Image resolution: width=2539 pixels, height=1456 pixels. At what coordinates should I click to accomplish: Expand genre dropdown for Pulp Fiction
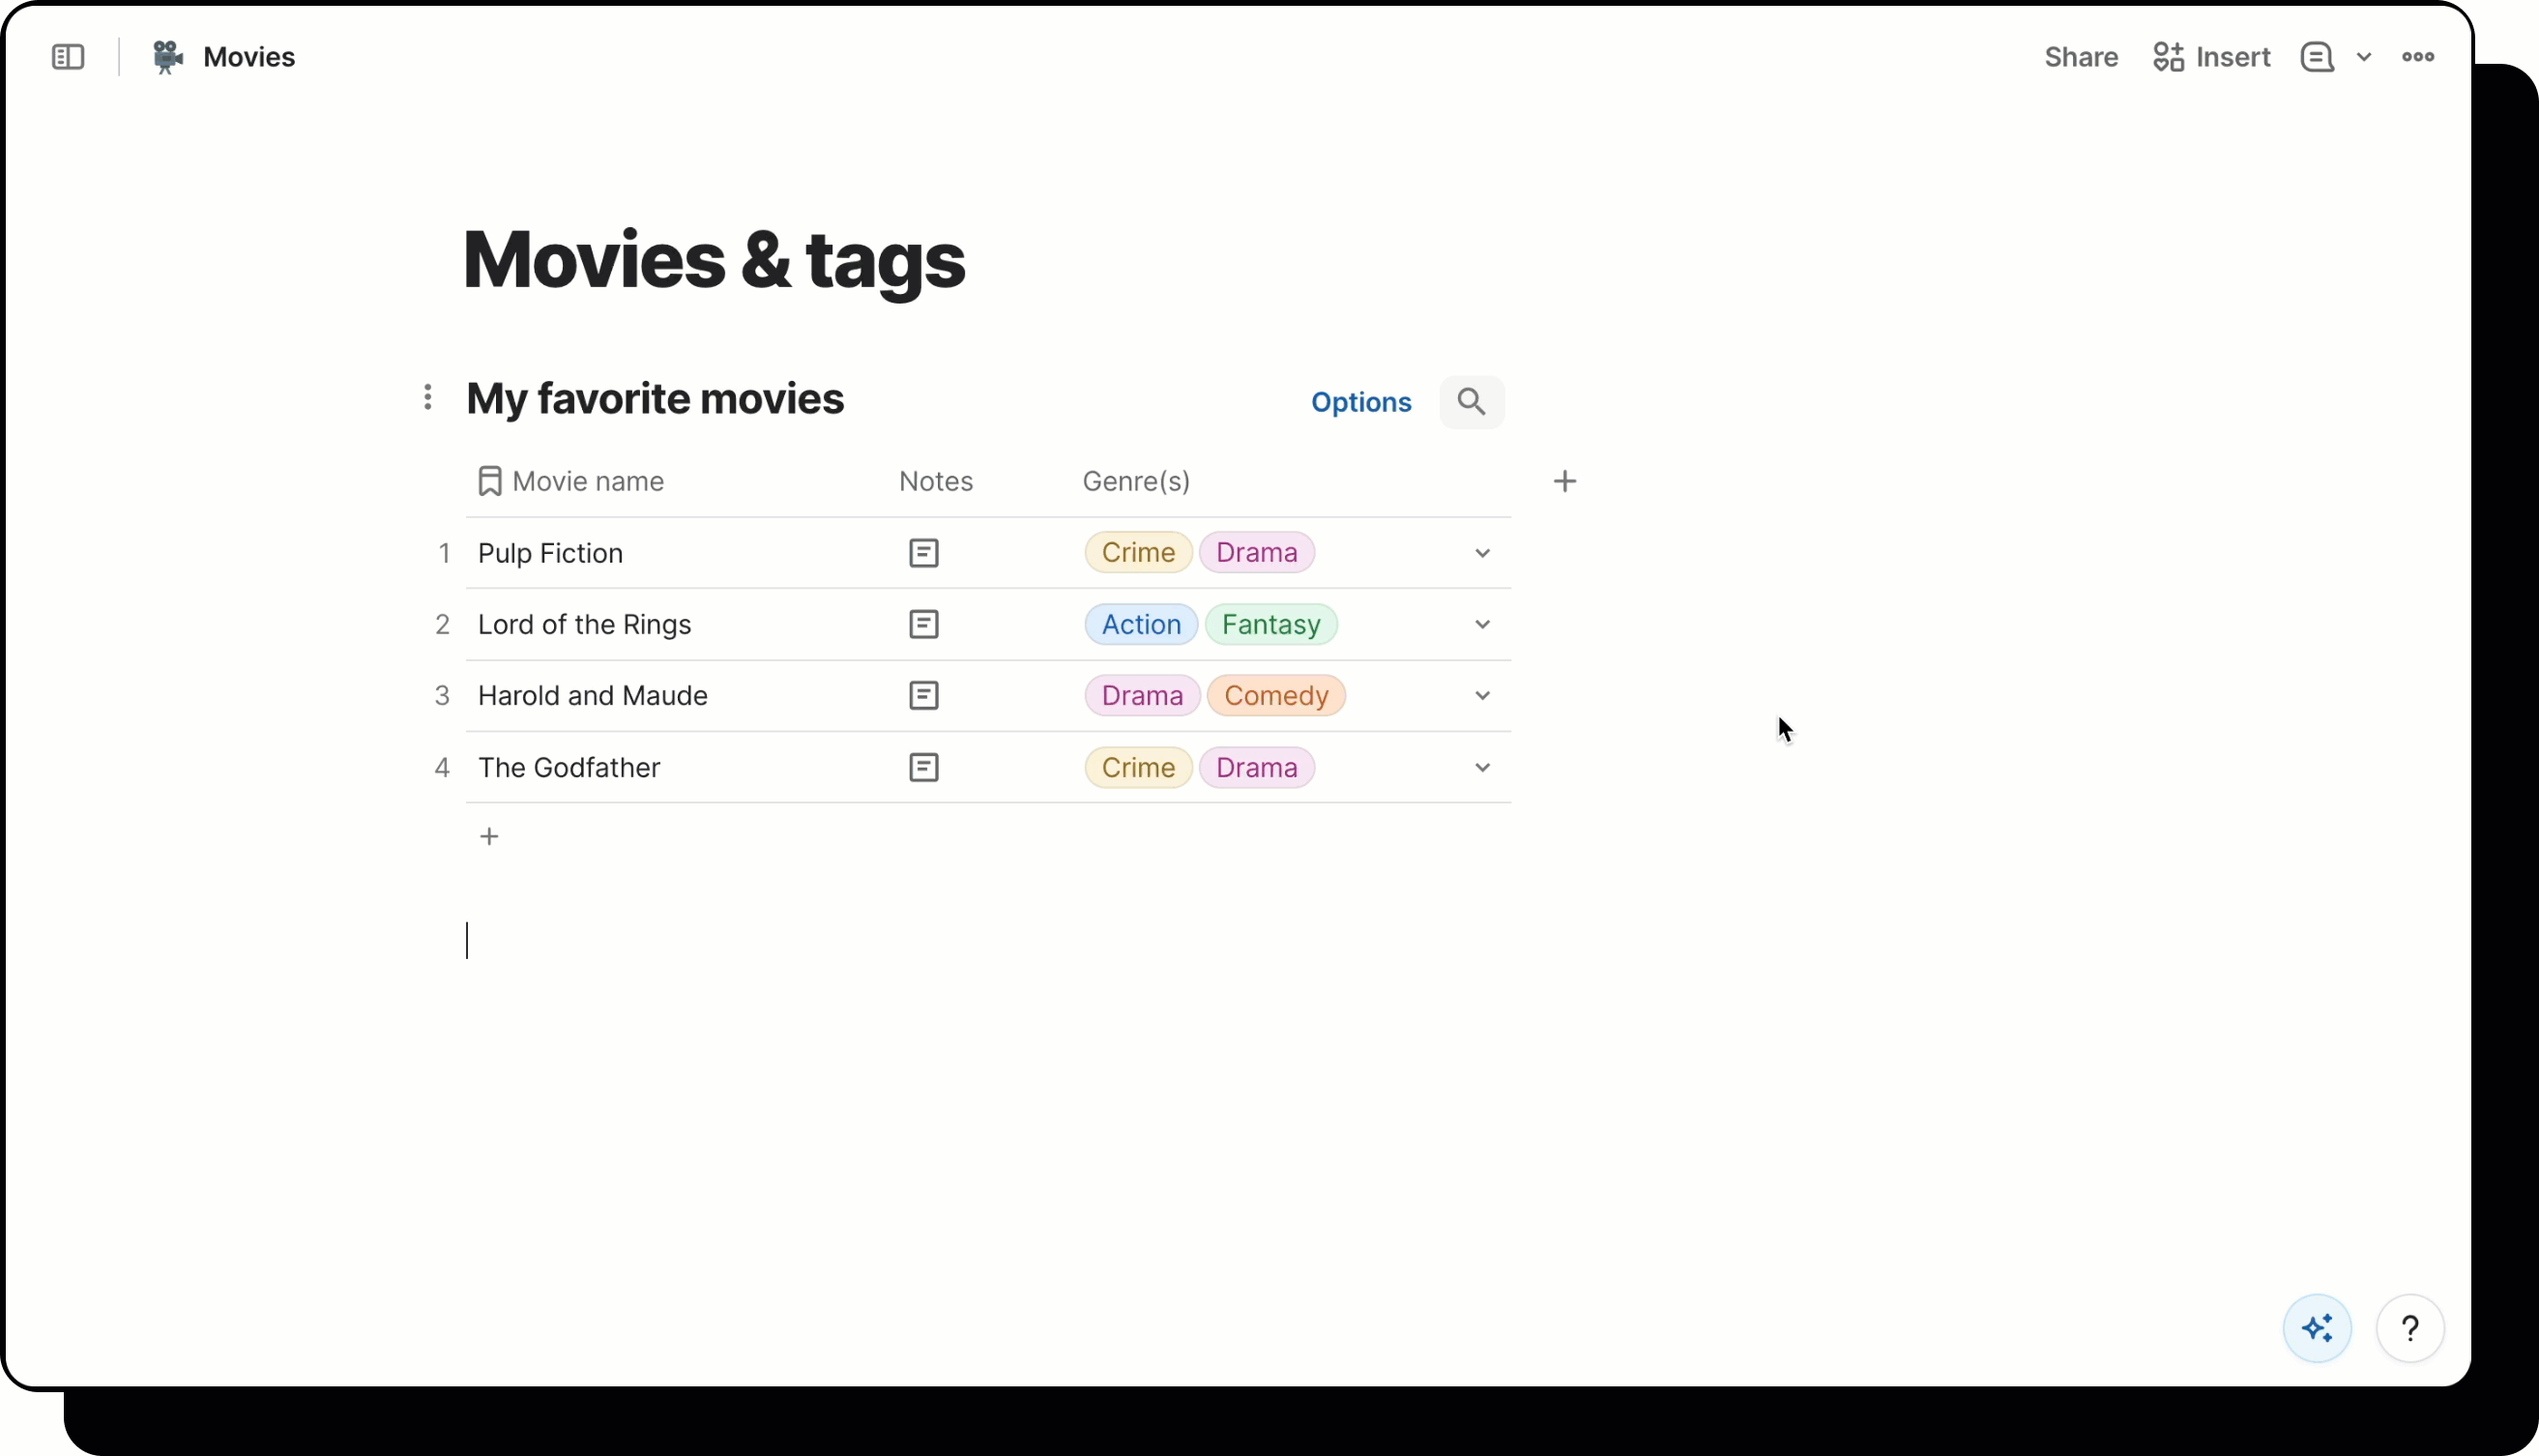(x=1482, y=553)
